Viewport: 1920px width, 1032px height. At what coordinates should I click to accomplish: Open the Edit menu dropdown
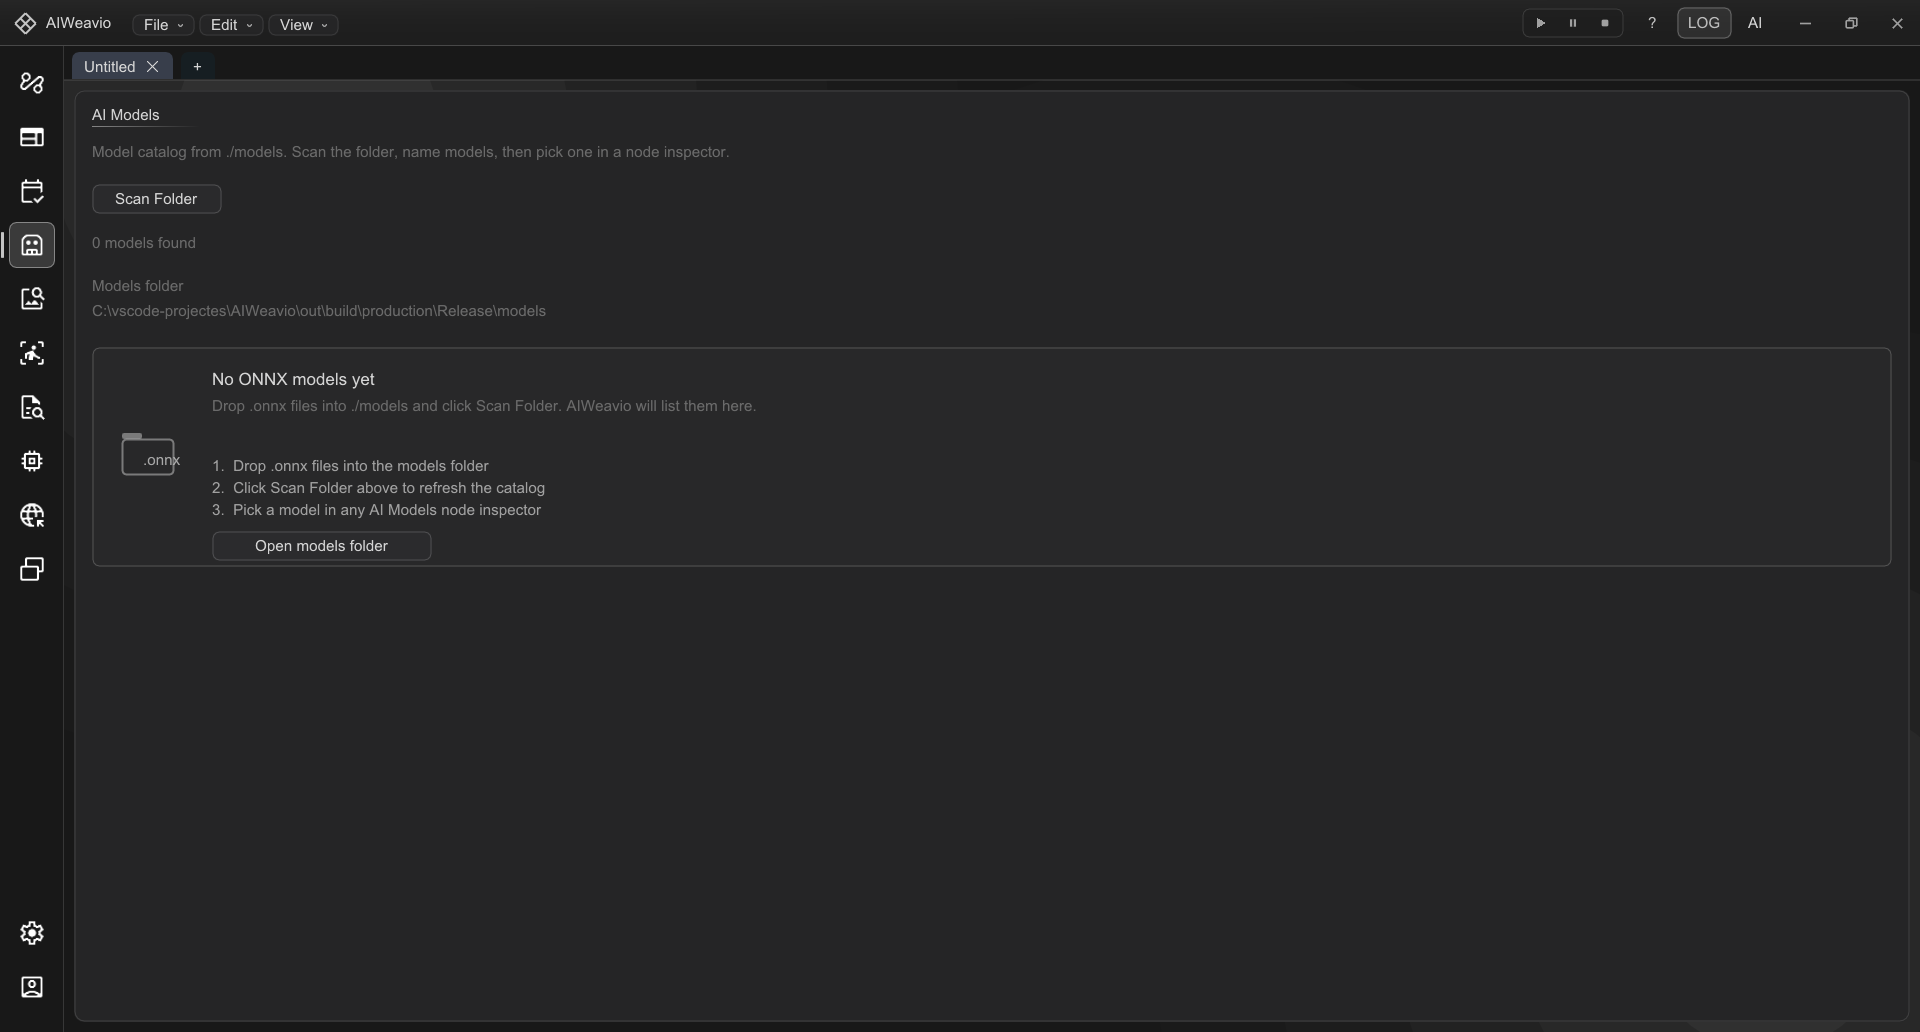[x=231, y=25]
